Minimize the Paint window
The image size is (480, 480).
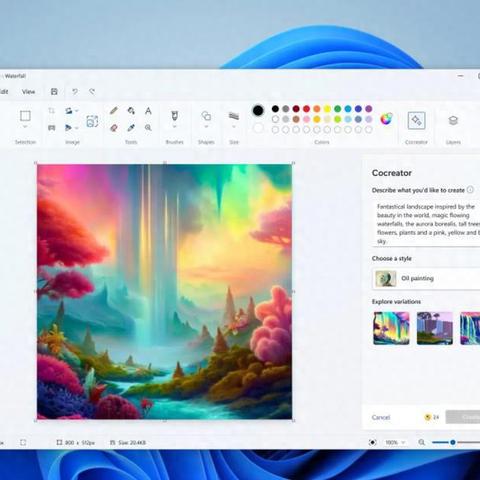(461, 76)
